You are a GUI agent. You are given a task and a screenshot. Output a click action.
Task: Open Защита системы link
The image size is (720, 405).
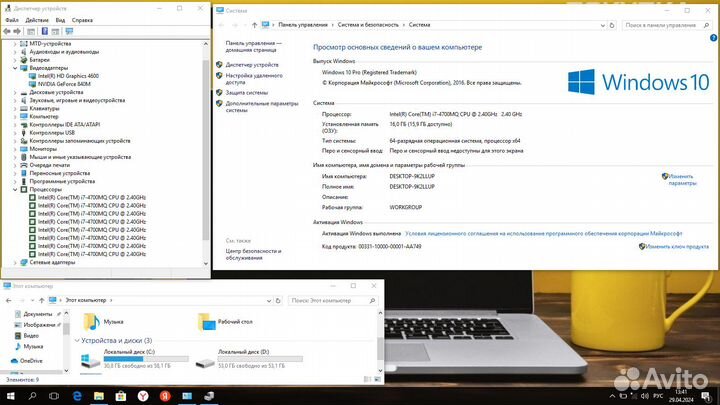point(247,93)
